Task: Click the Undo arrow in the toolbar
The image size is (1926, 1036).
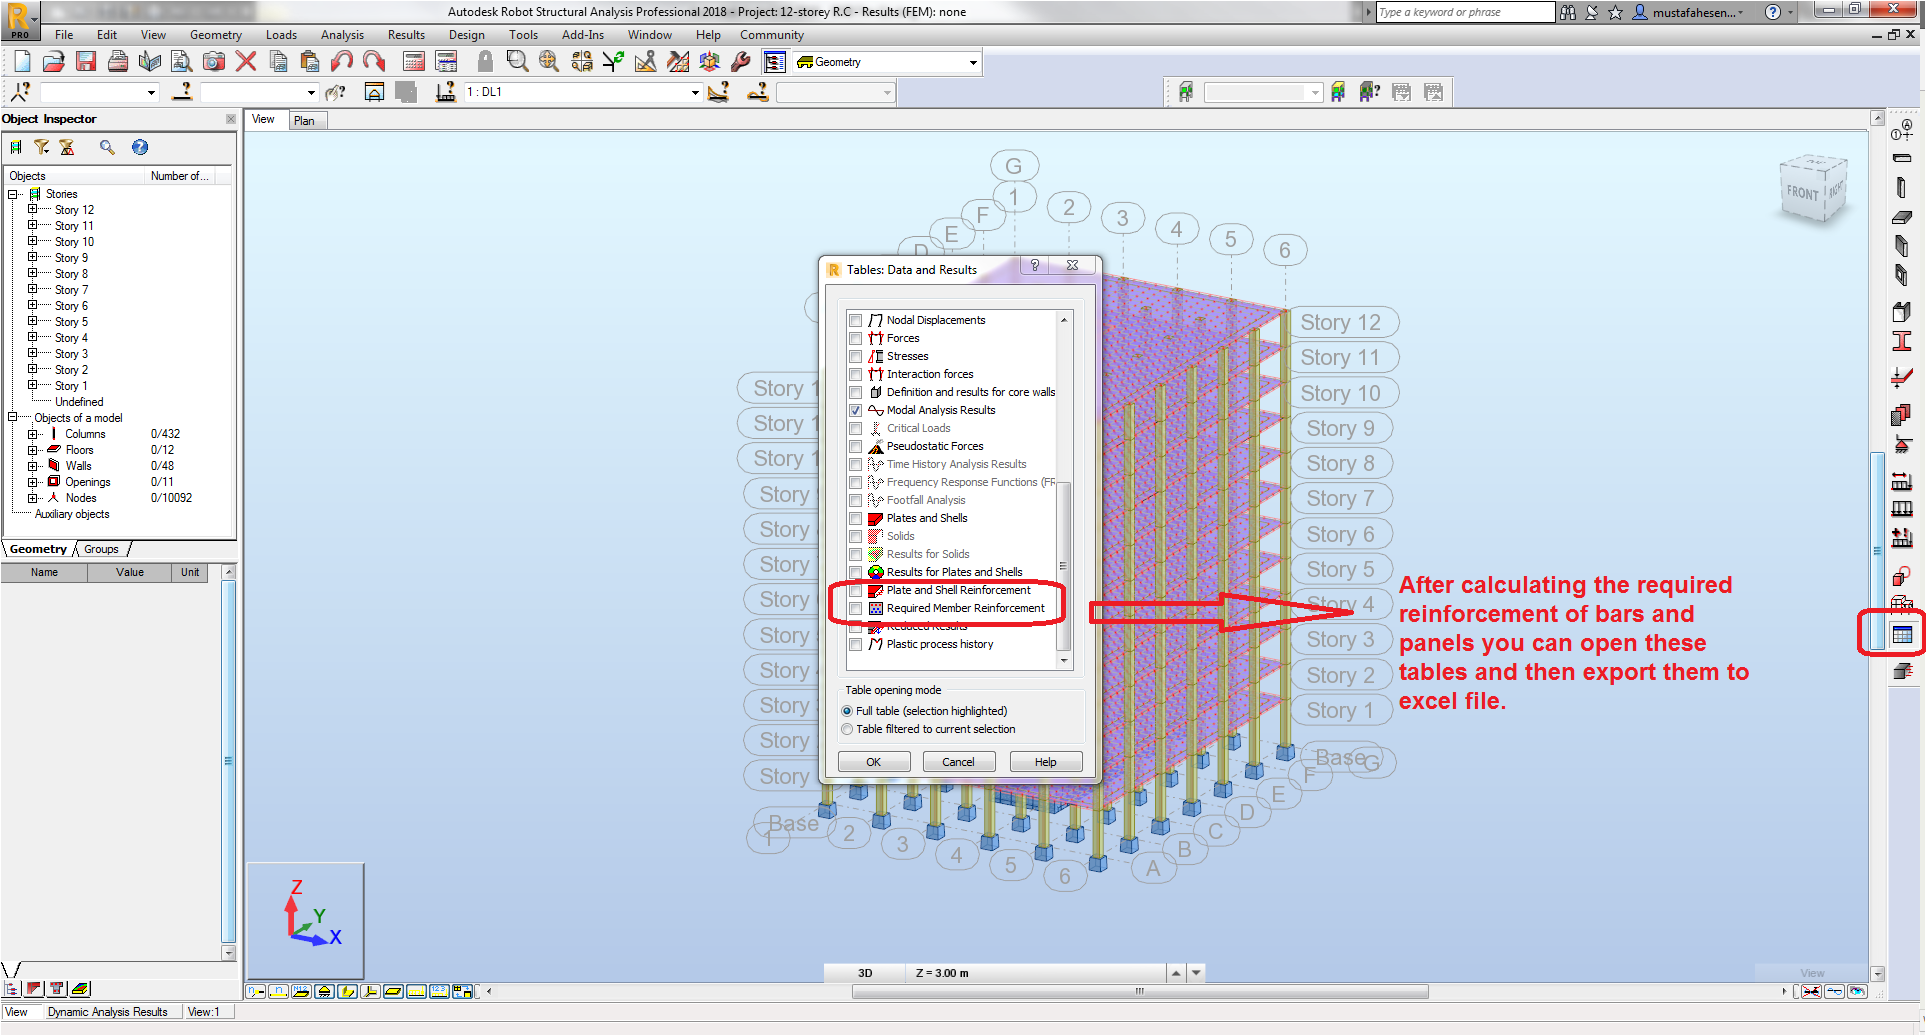Action: tap(340, 61)
